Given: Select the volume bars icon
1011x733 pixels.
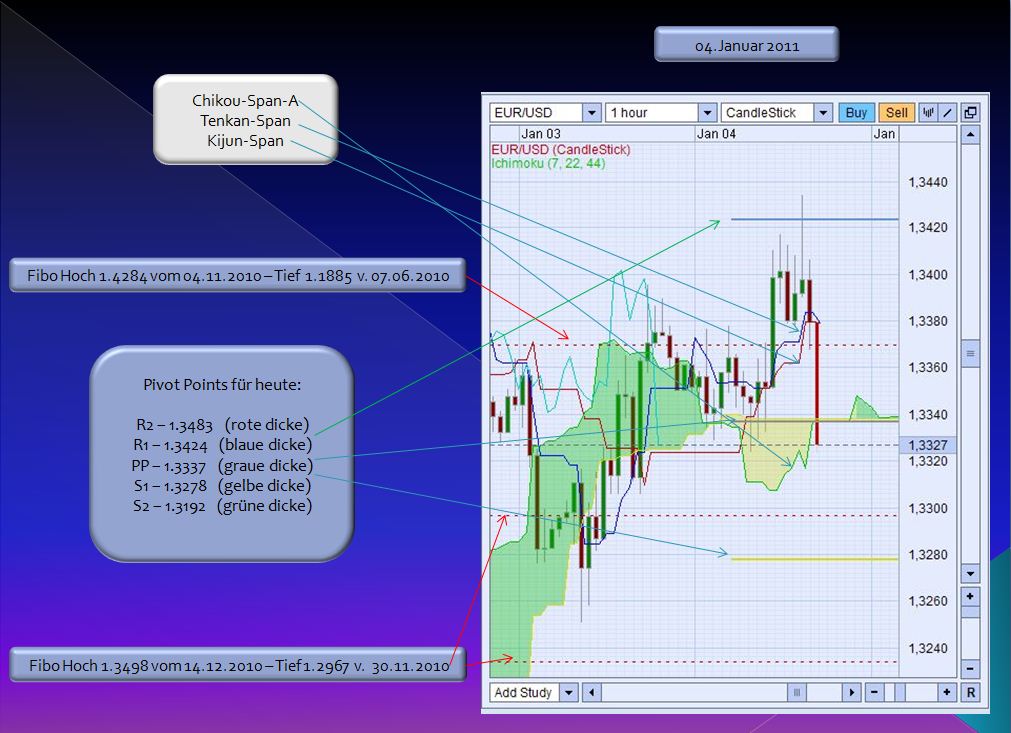Looking at the screenshot, I should click(x=928, y=113).
